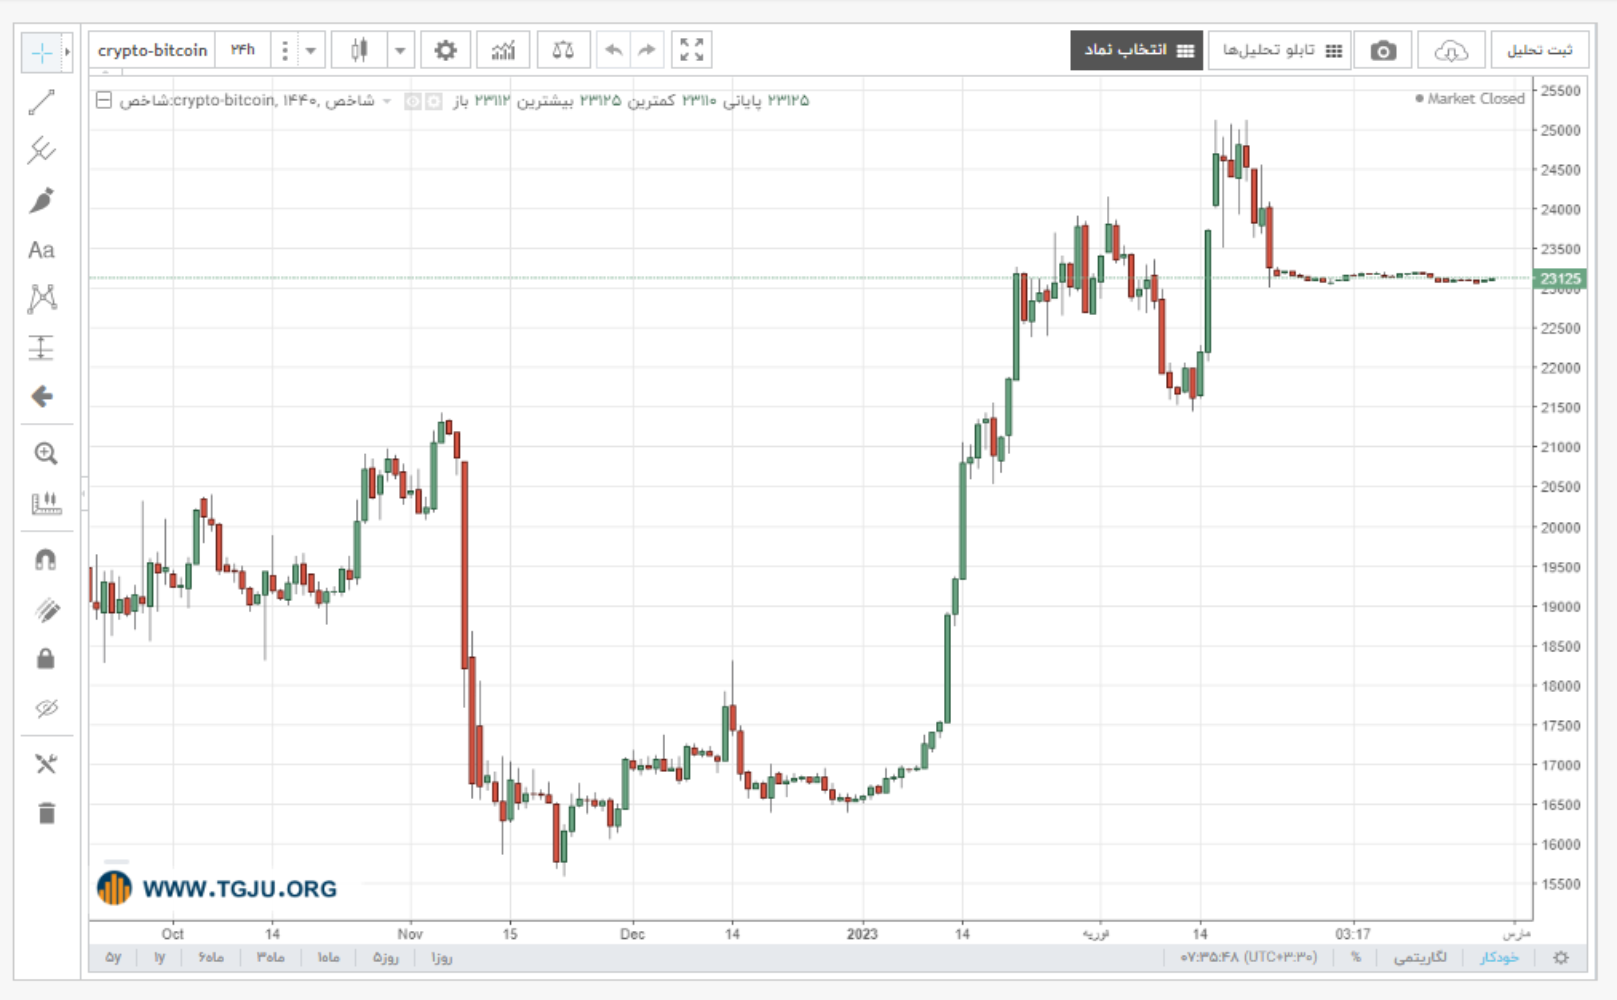Open the chart style dropdown arrow

400,50
